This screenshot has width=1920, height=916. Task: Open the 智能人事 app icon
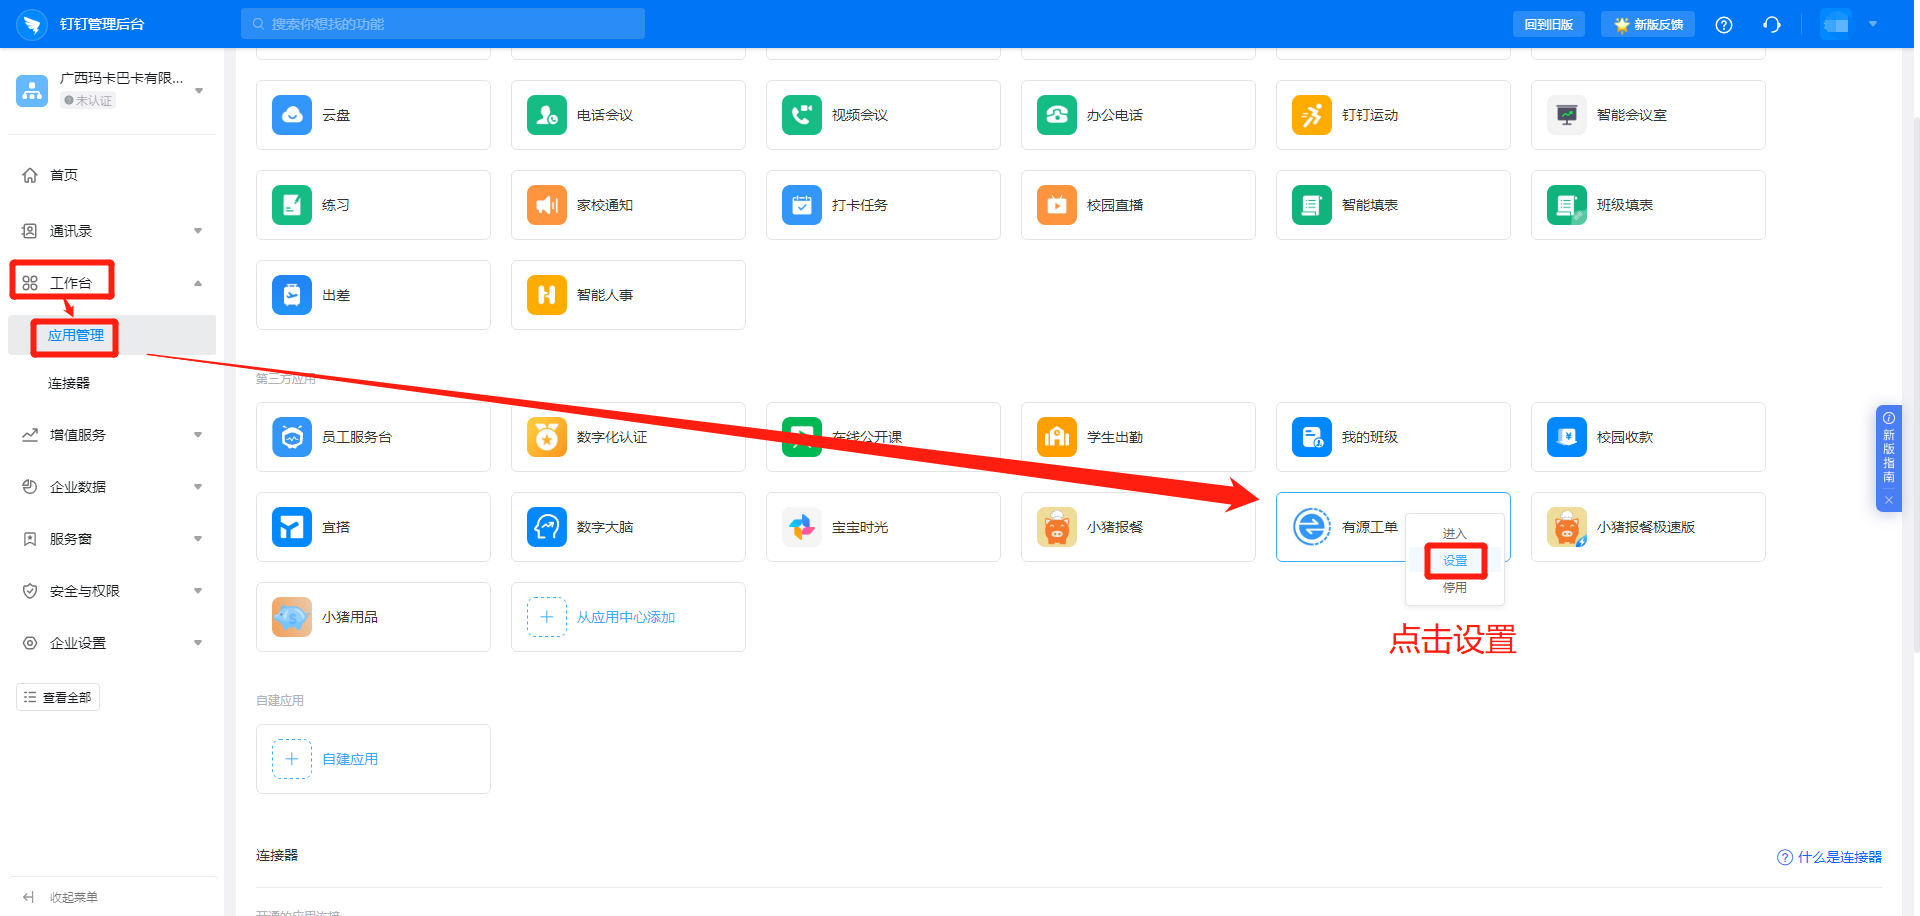pyautogui.click(x=547, y=295)
